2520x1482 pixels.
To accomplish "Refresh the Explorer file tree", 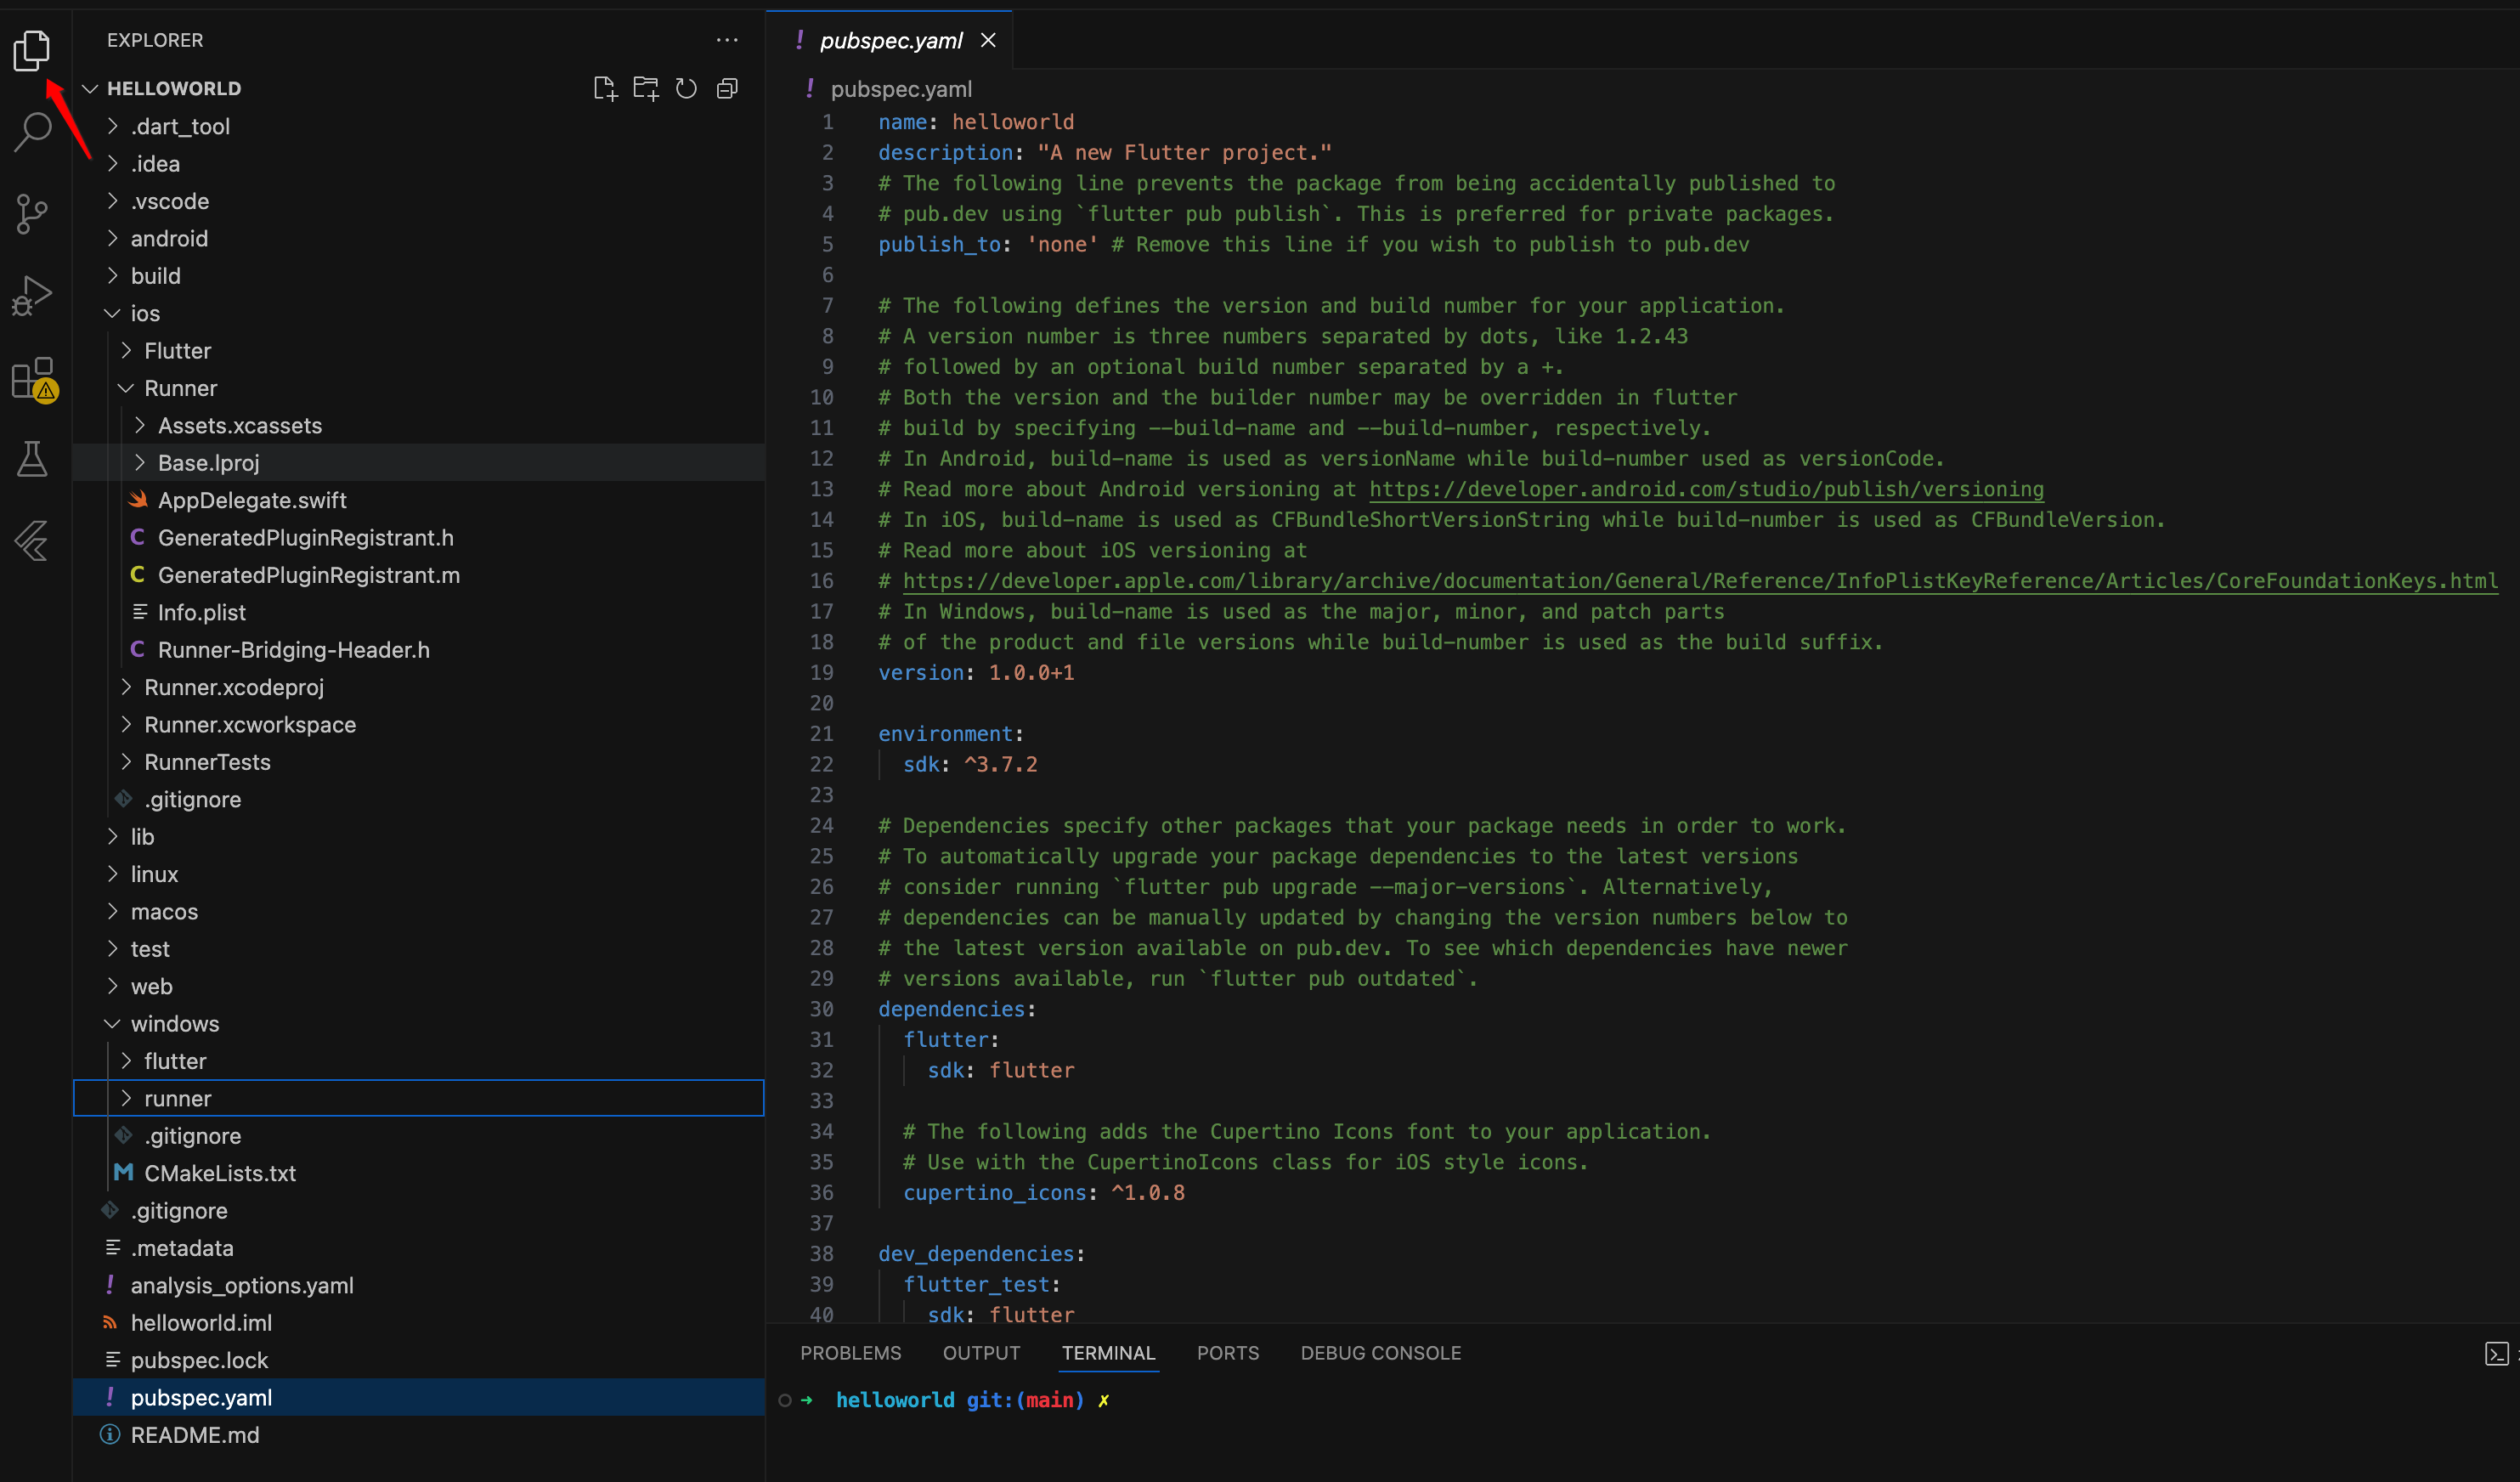I will coord(686,89).
